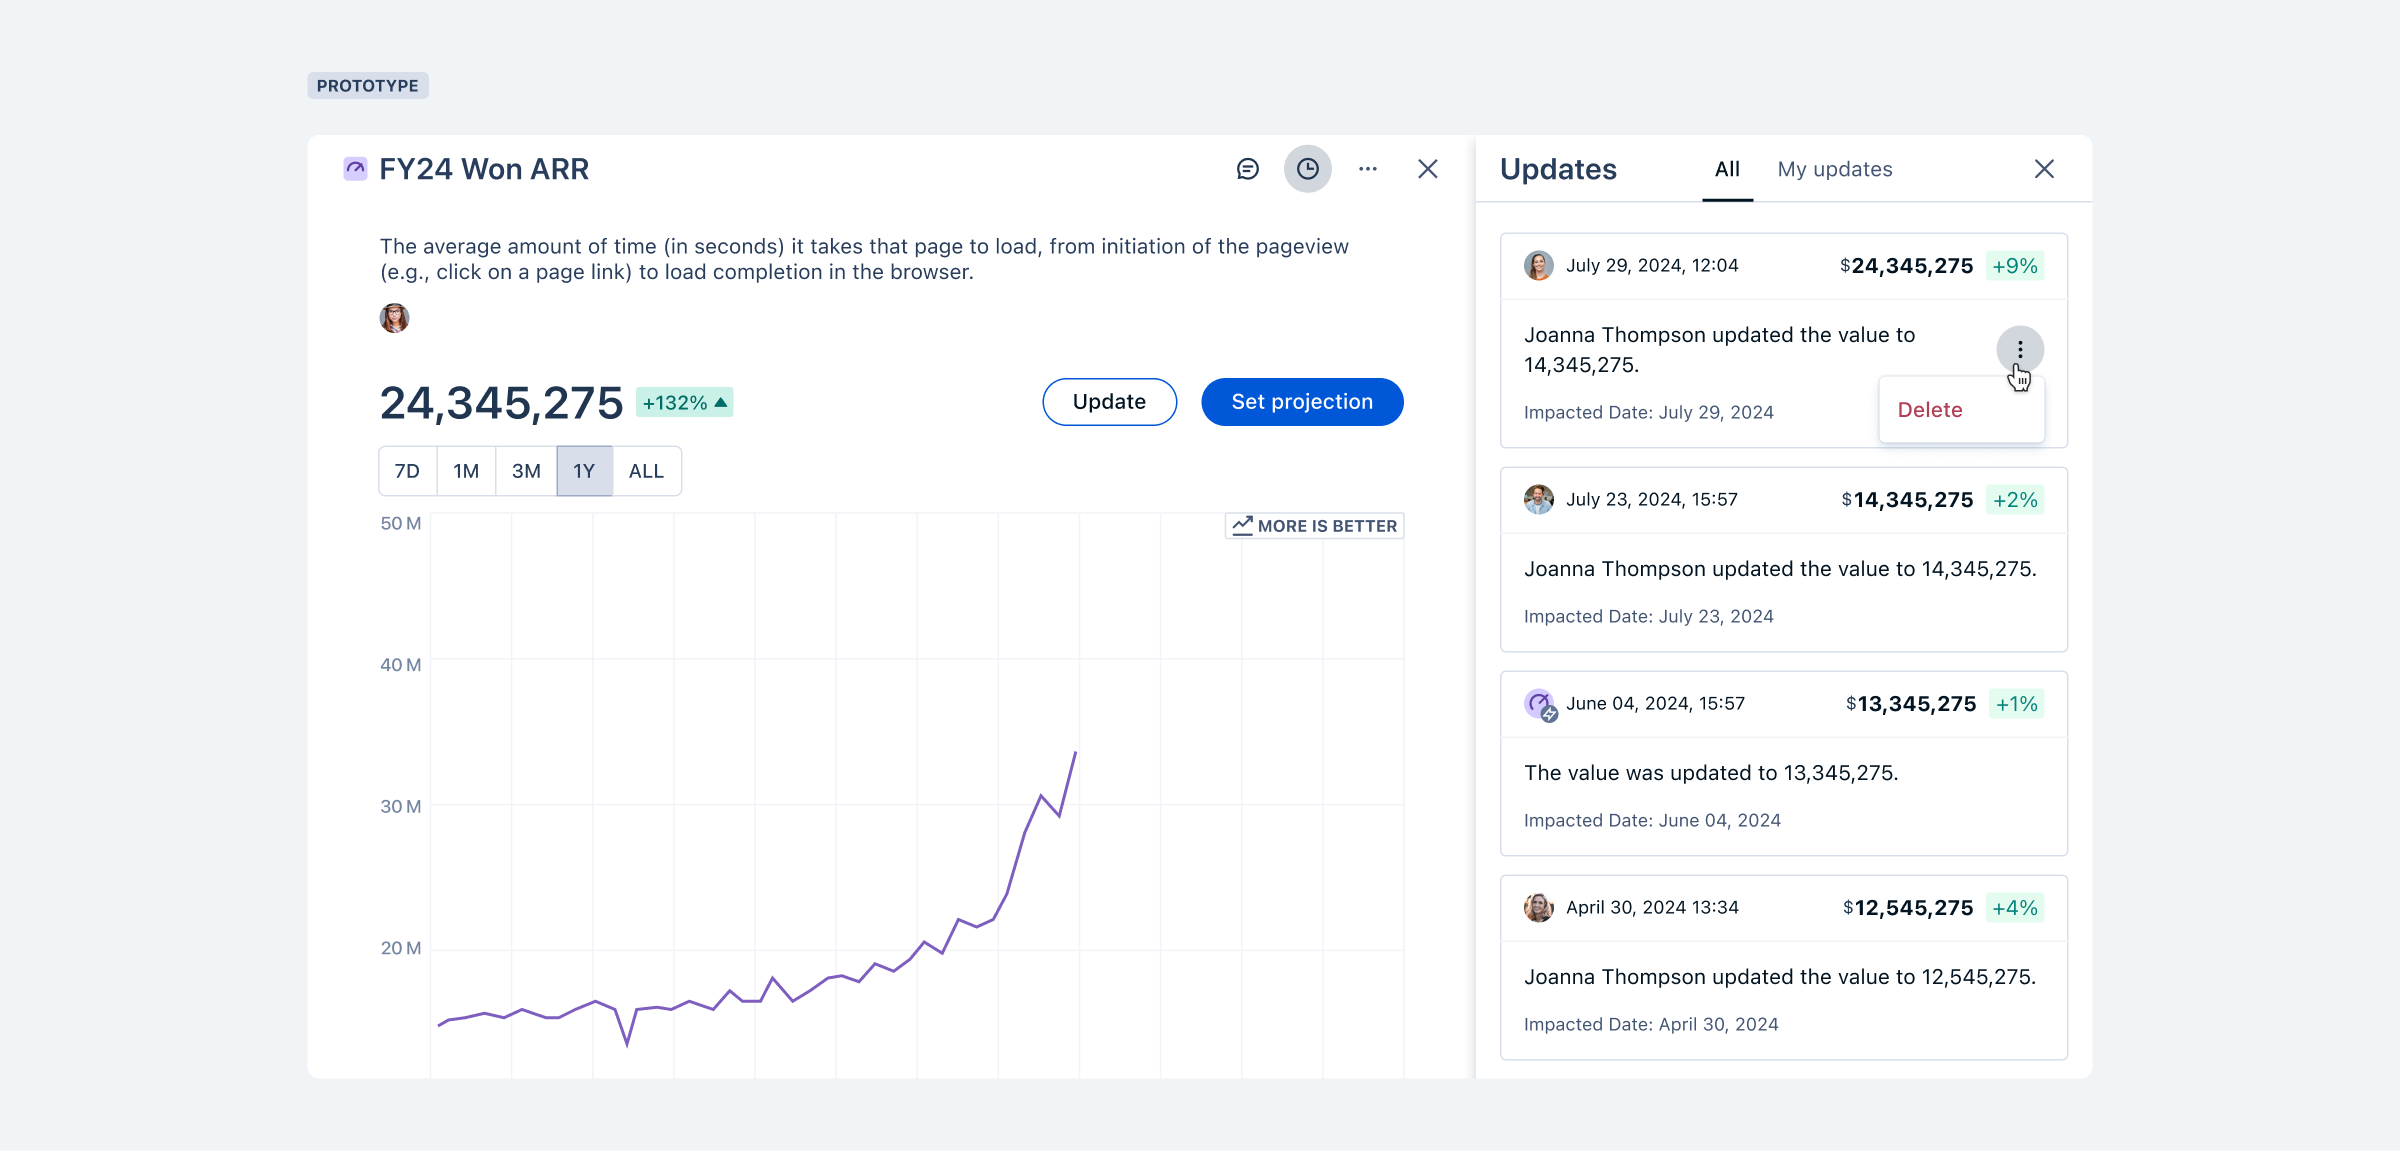Click the 50 M axis label
Viewport: 2400px width, 1151px height.
400,523
